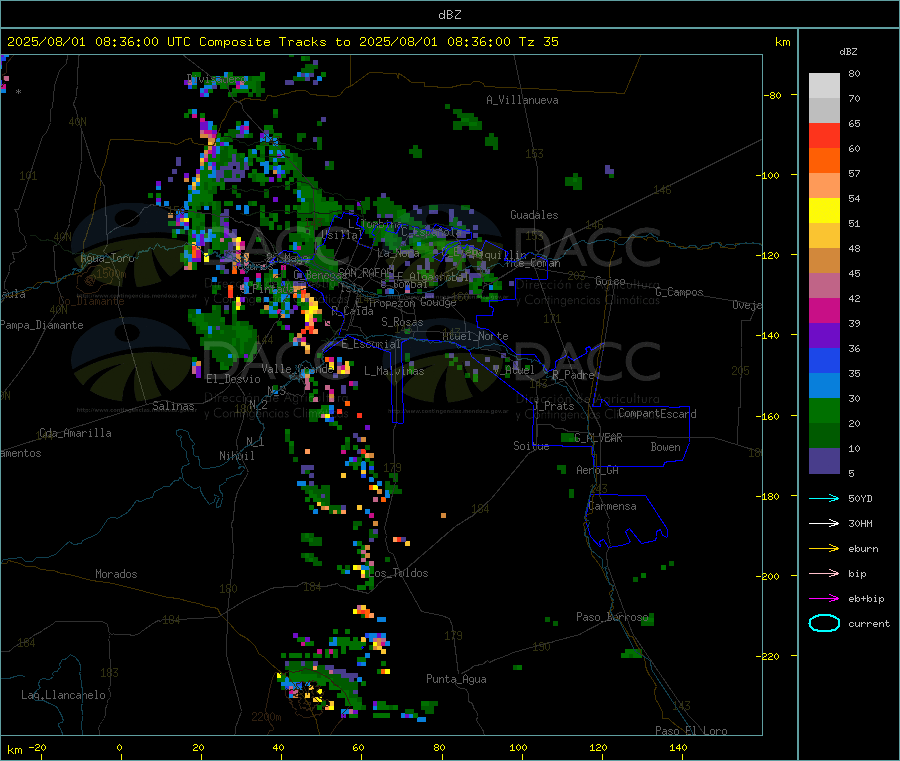
Task: Select the slate 5 dBZ color swatch
Action: click(824, 461)
